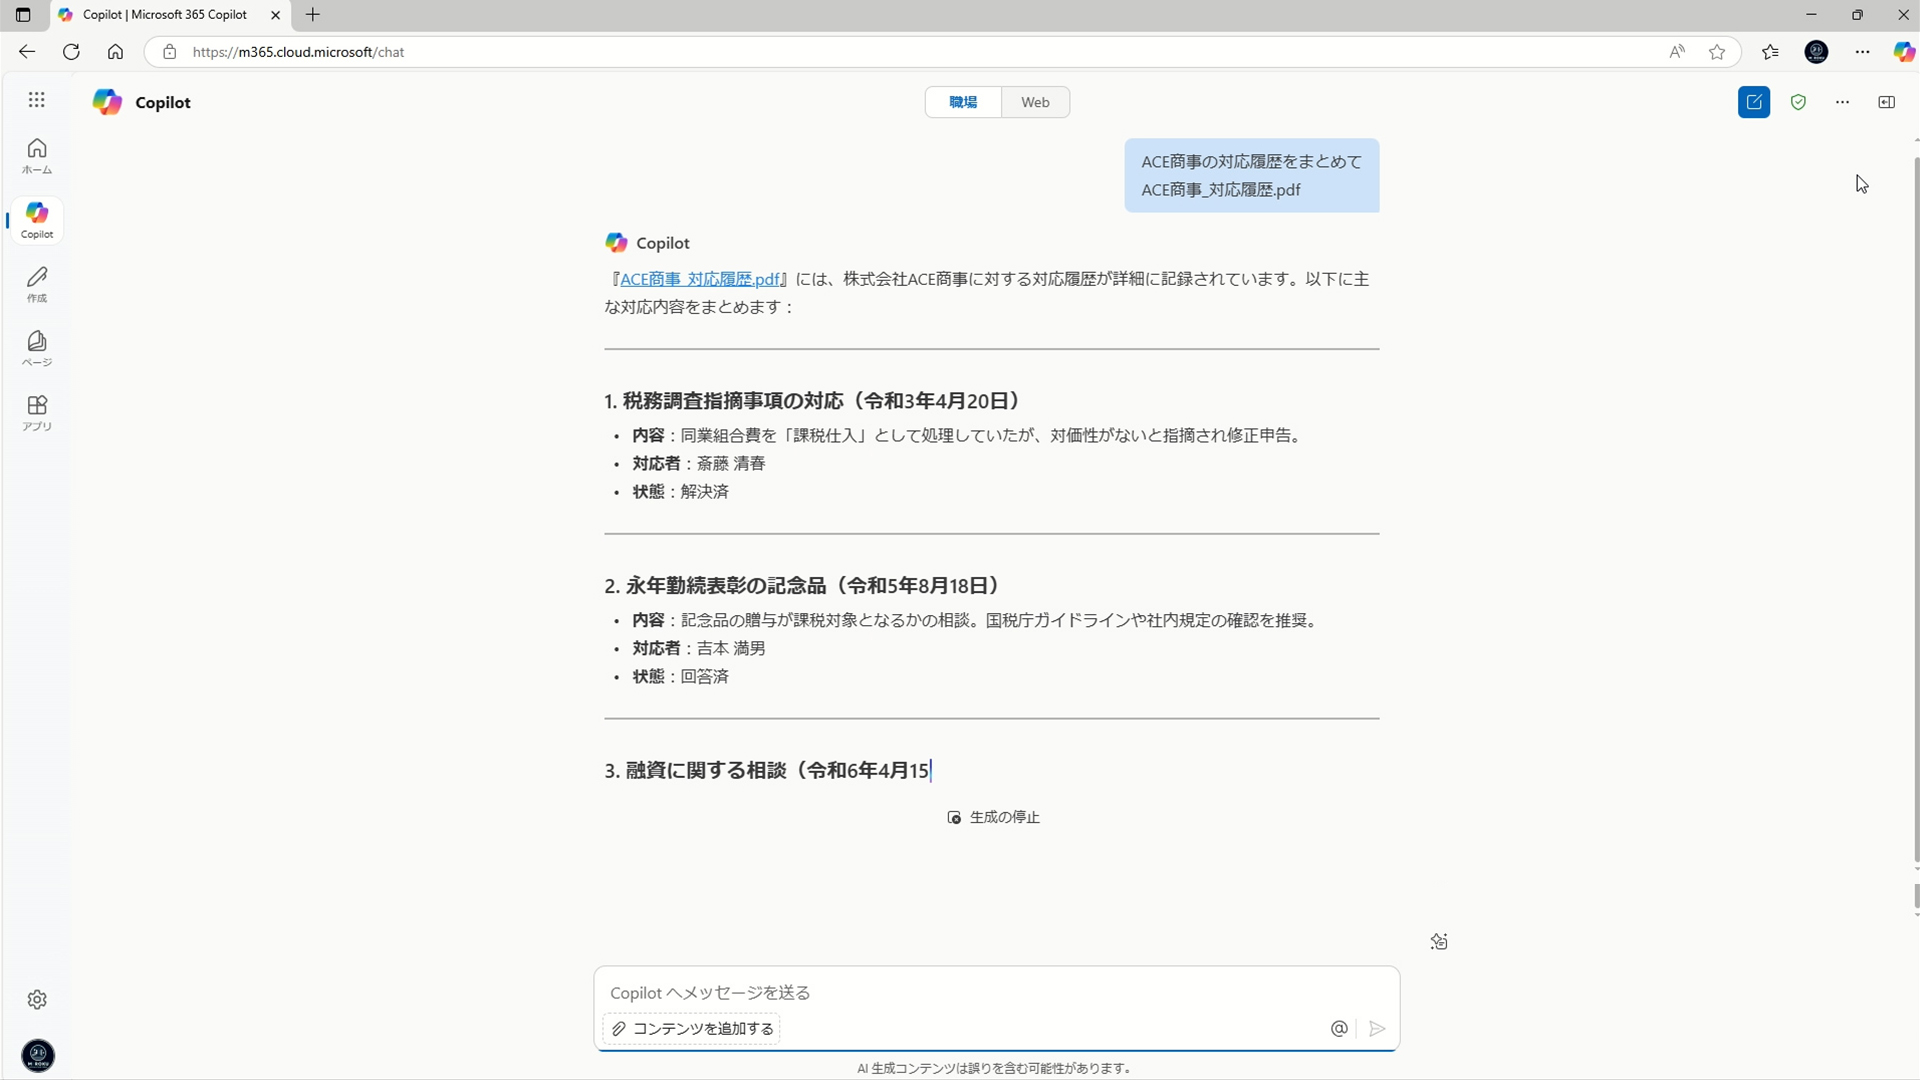
Task: Open the tab actions menu icon
Action: click(x=23, y=15)
